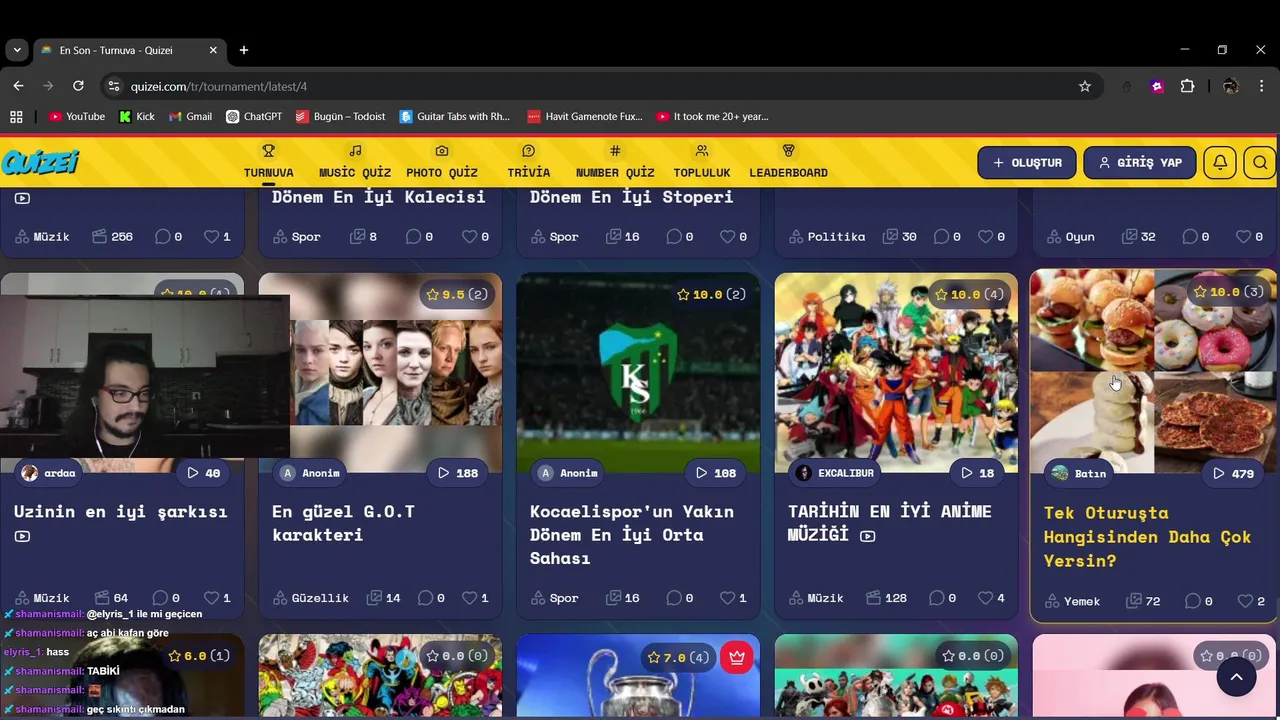Open comments on anime music card
Viewport: 1280px width, 720px height.
[x=941, y=598]
